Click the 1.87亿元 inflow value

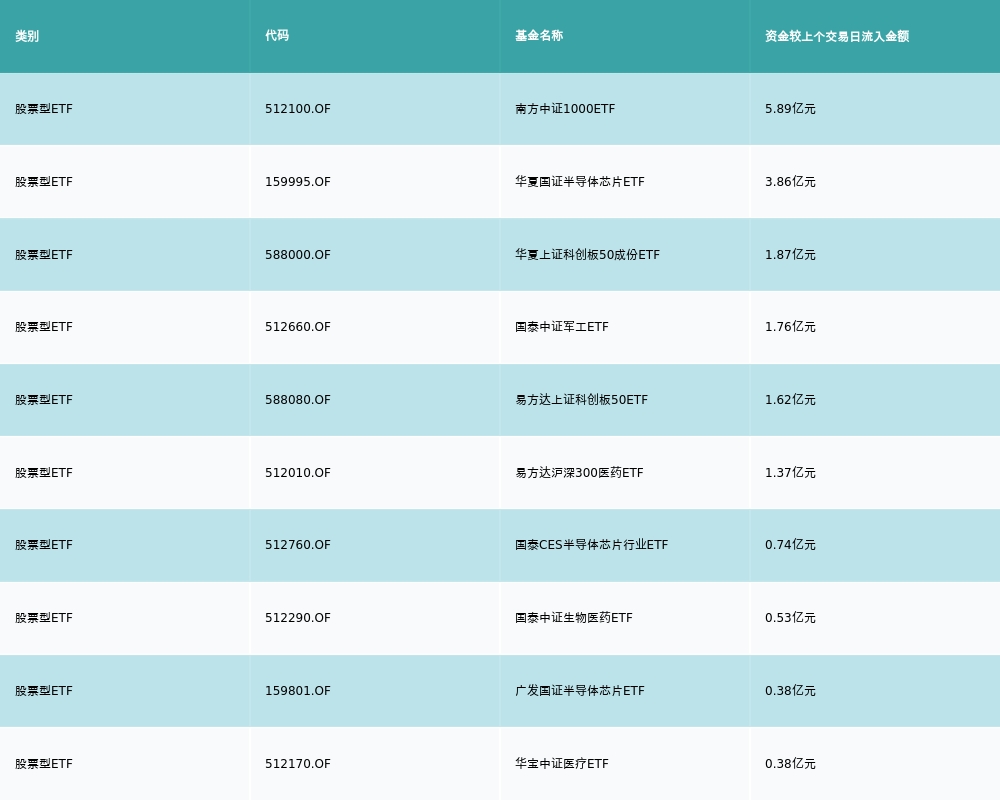click(790, 255)
